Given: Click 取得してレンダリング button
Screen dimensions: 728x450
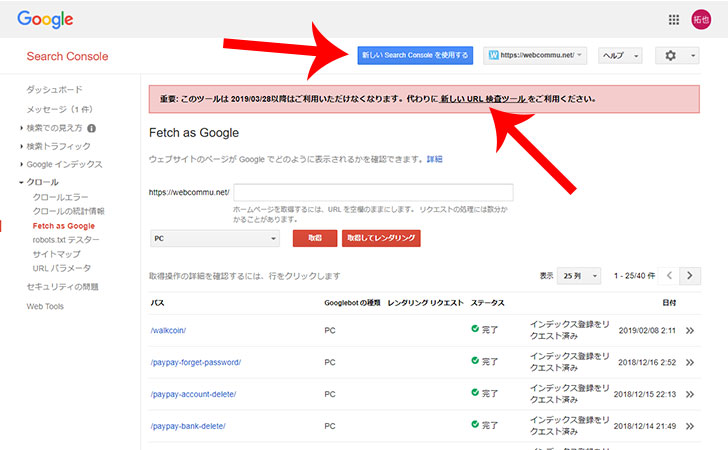Looking at the screenshot, I should point(381,238).
